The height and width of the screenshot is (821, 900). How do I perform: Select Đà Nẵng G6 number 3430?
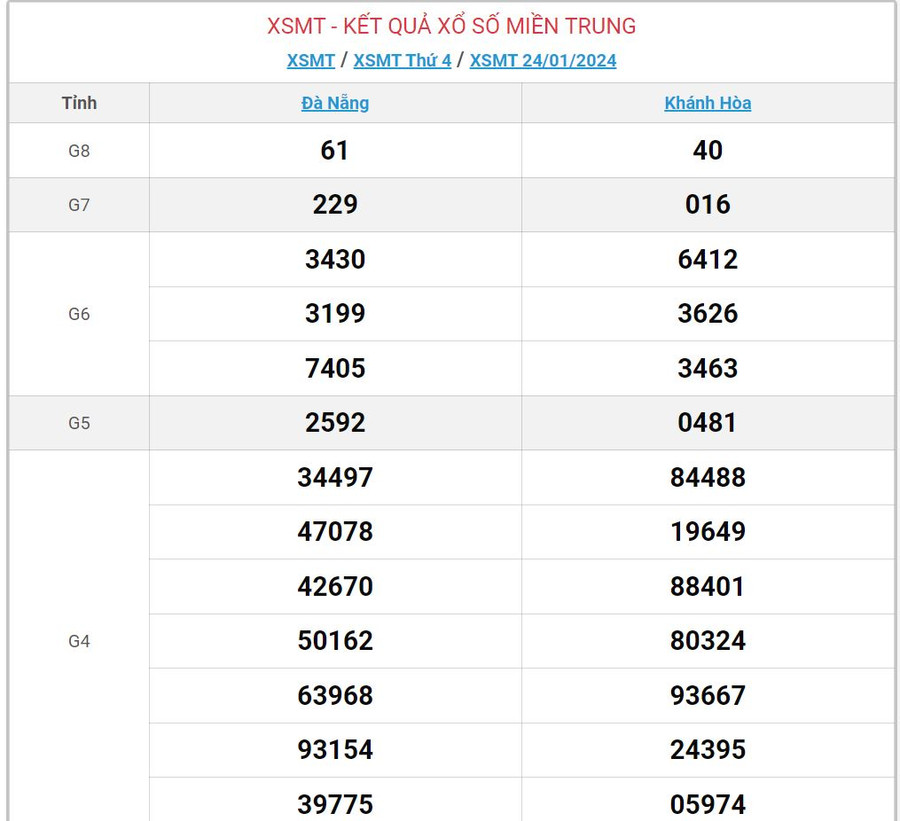pyautogui.click(x=335, y=260)
